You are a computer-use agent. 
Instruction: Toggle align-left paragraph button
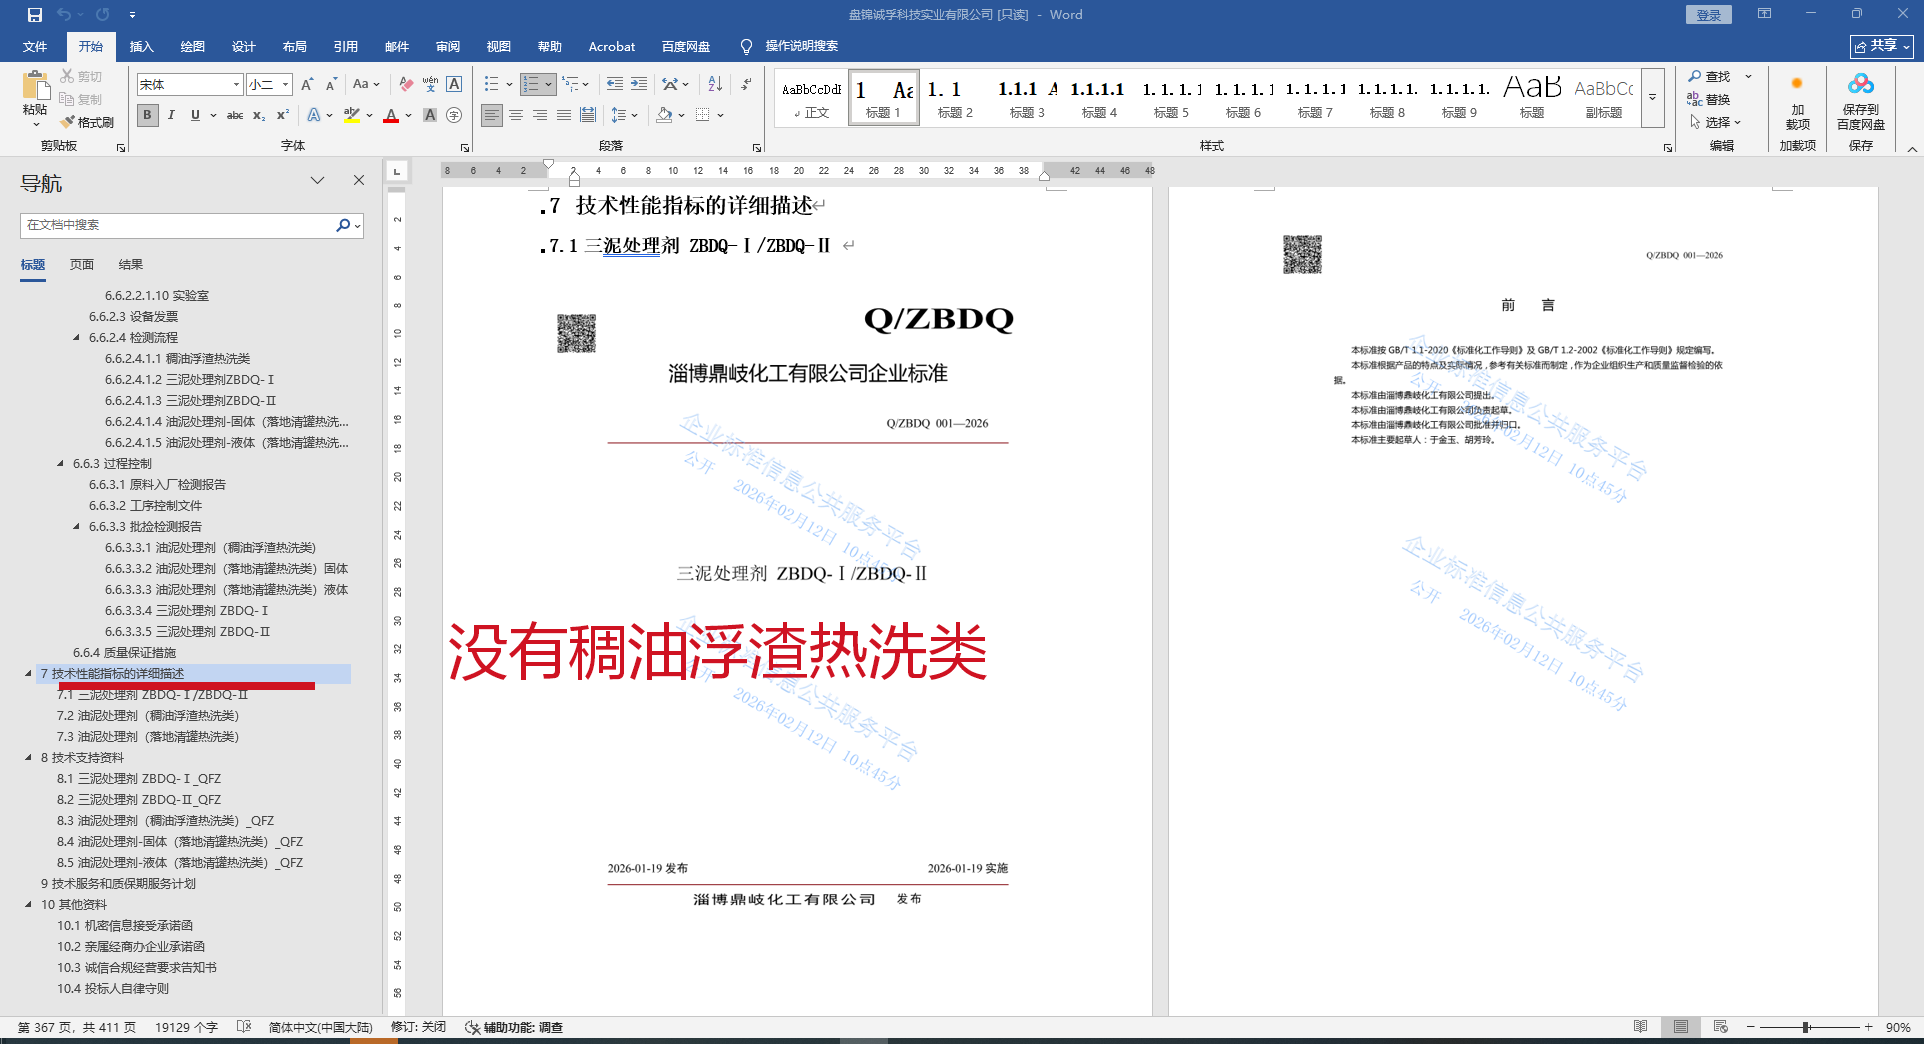pos(492,115)
